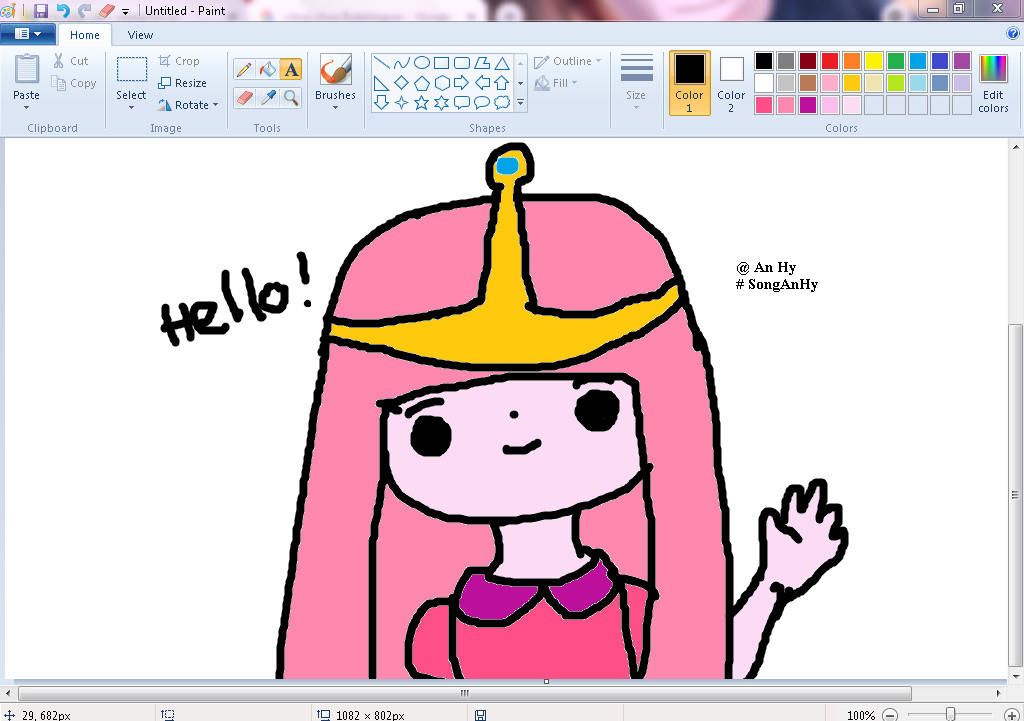Viewport: 1024px width, 721px height.
Task: Pick the red color swatch
Action: click(x=829, y=61)
